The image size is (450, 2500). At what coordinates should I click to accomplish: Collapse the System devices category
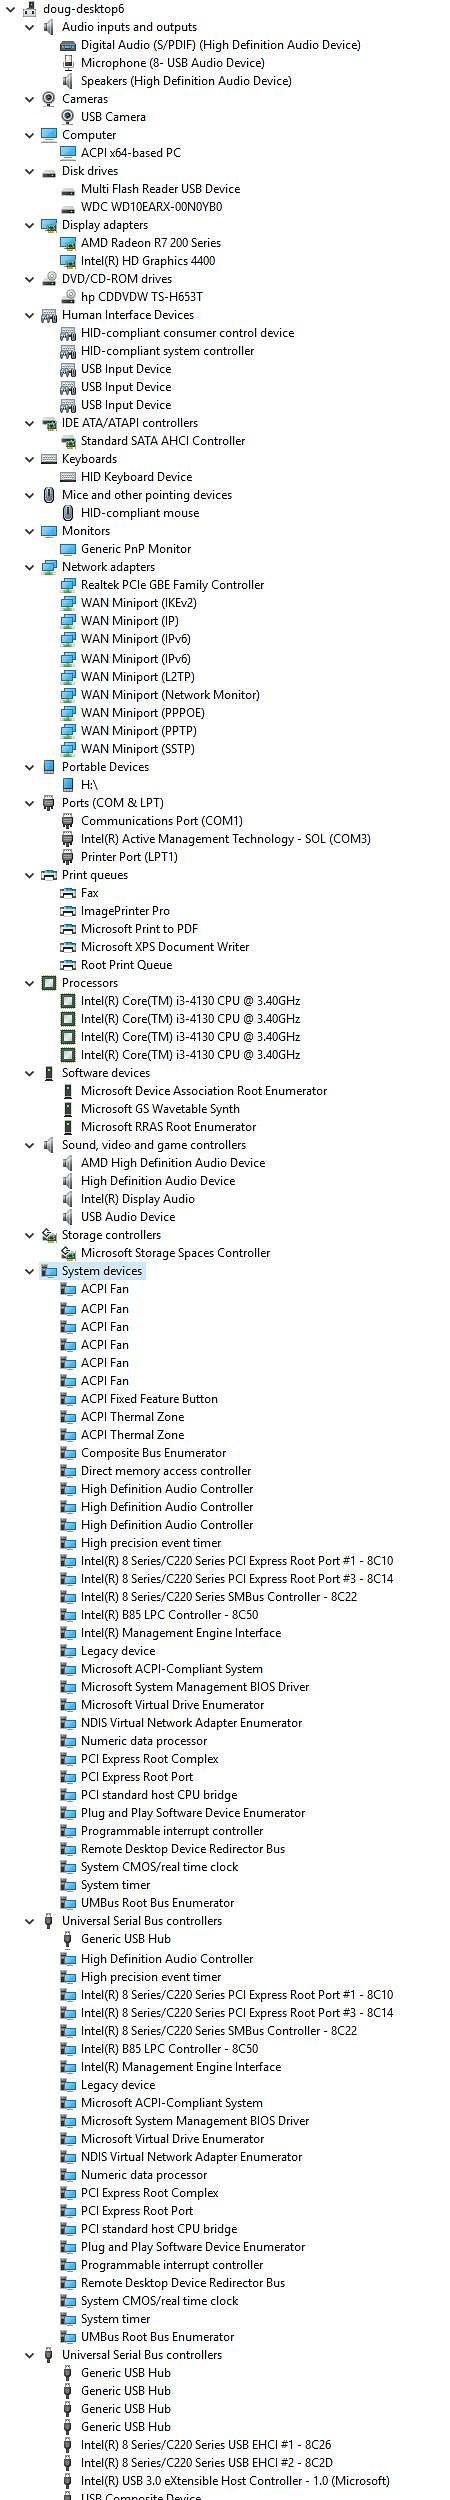29,1271
